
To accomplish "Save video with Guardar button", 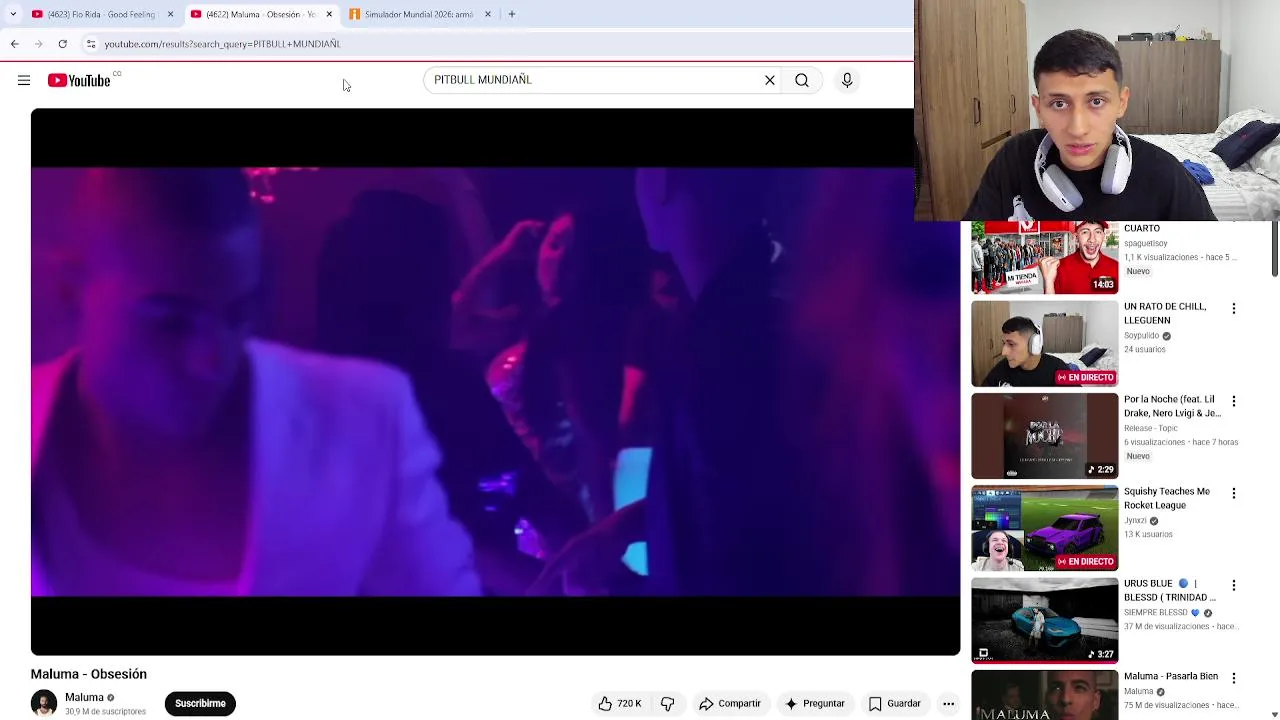I will tap(894, 704).
